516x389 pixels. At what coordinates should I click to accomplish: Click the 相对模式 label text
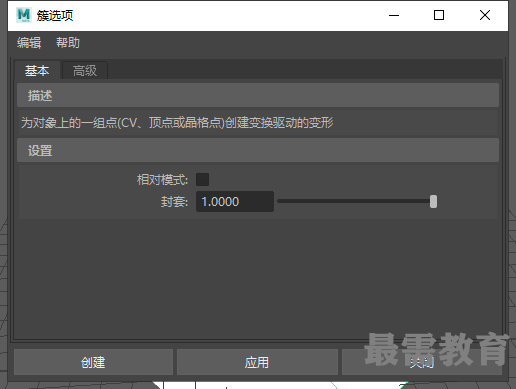coord(162,180)
